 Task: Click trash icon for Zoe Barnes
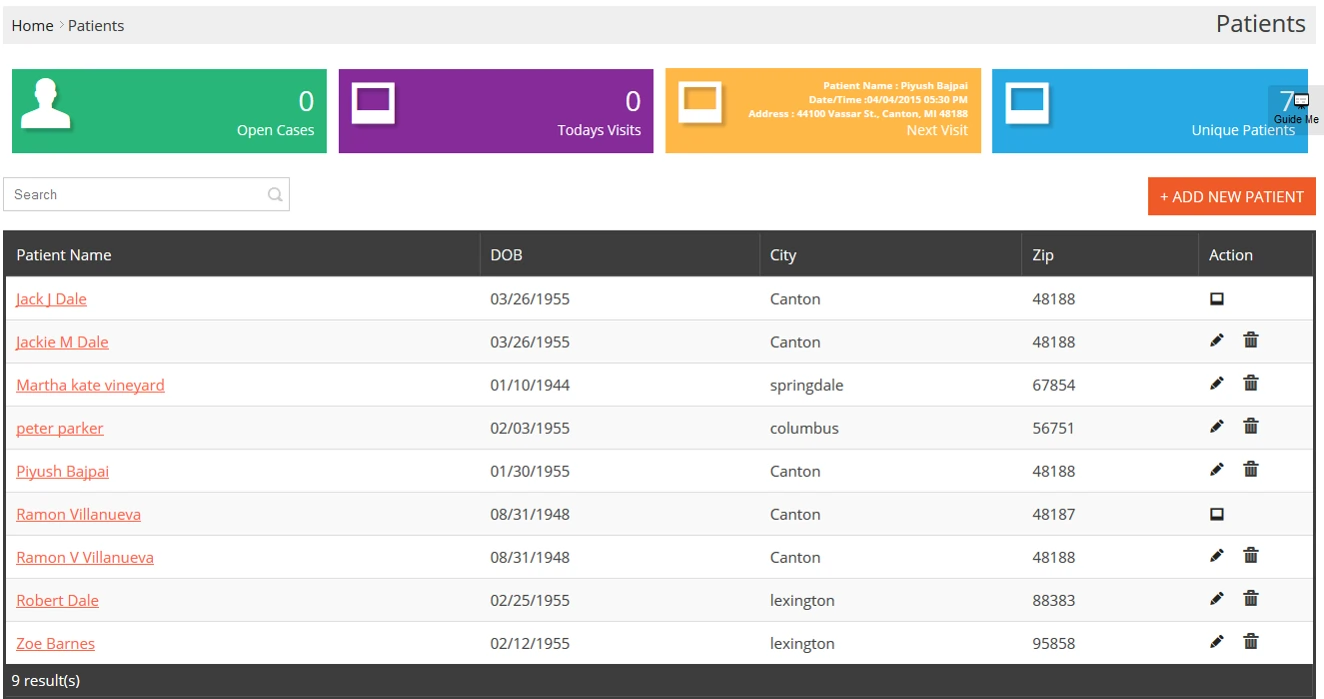click(x=1250, y=642)
